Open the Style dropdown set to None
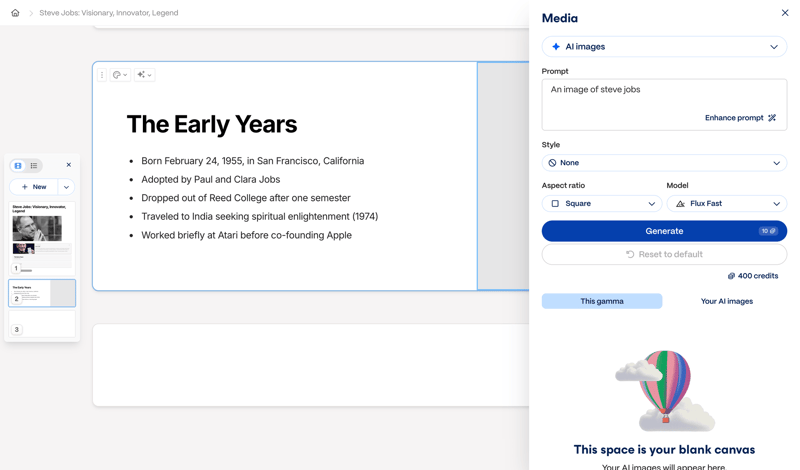800x470 pixels. tap(664, 163)
